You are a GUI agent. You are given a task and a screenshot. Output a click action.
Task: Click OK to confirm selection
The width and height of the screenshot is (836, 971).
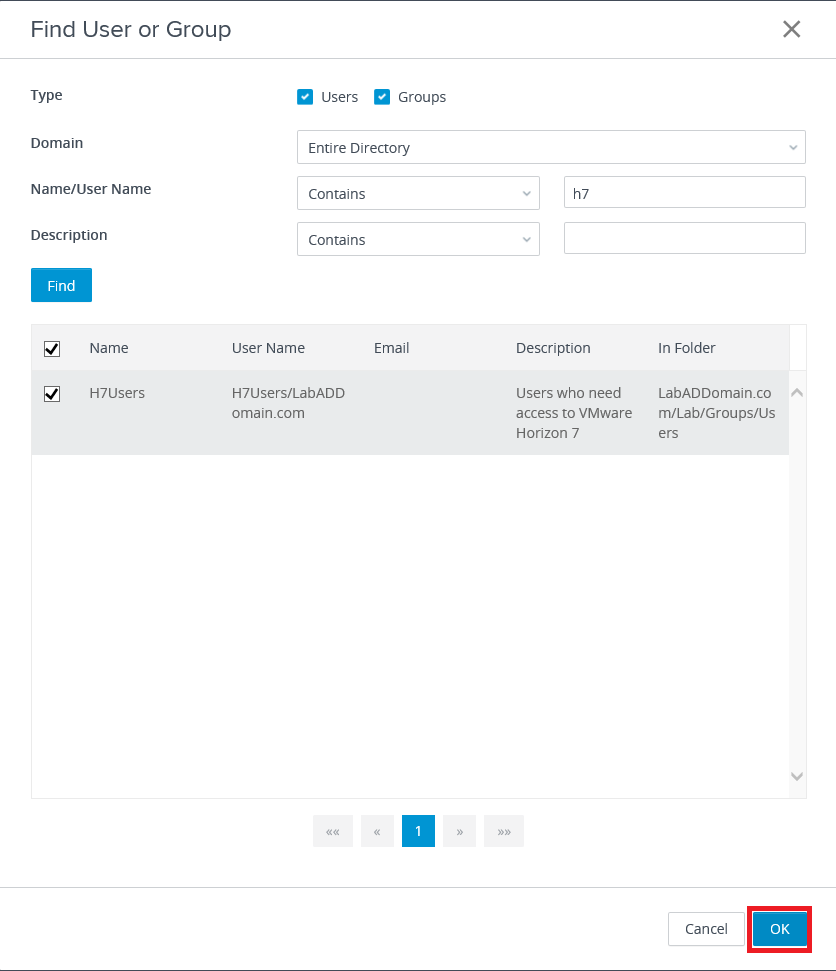click(x=779, y=929)
